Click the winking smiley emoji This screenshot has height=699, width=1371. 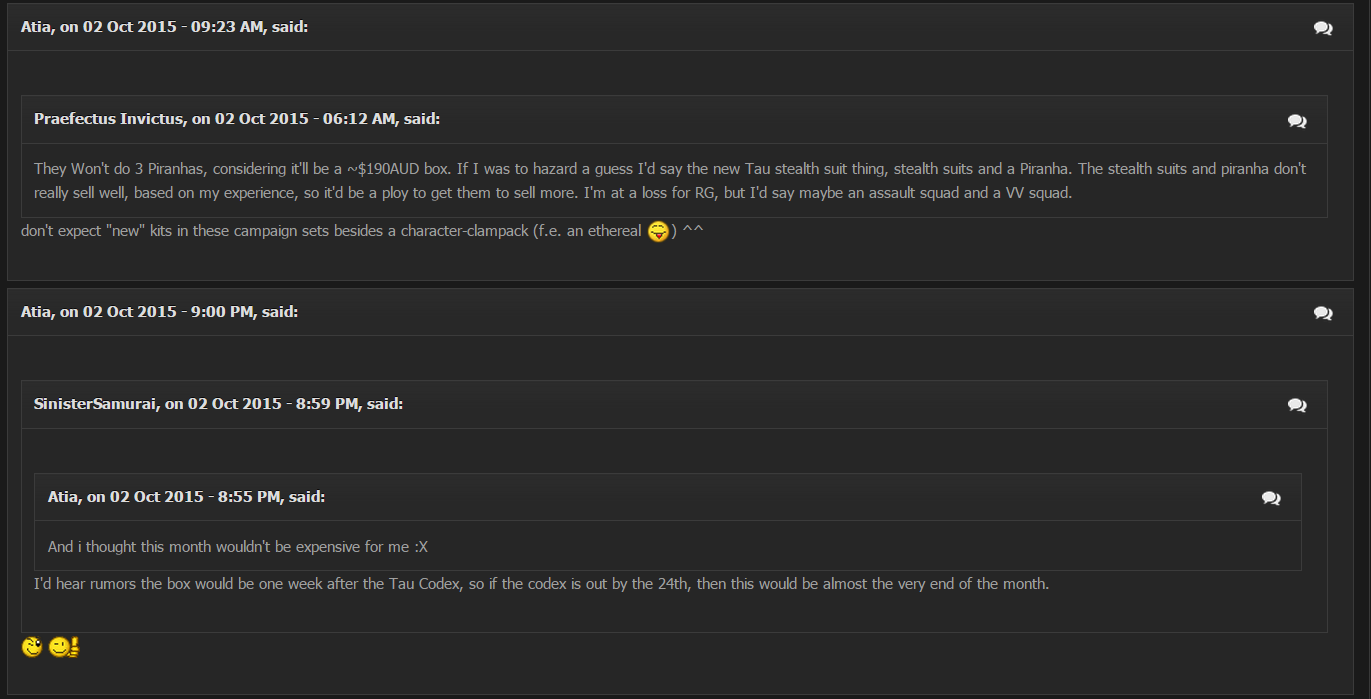pos(32,648)
